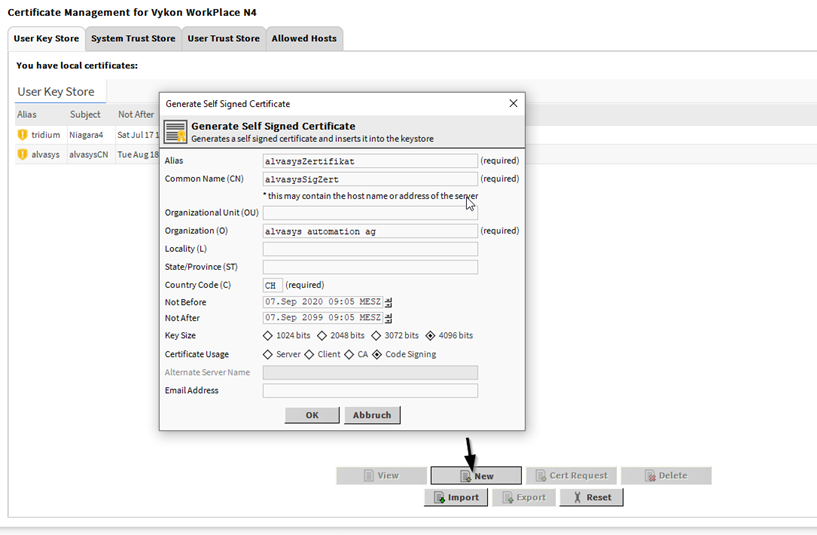Click the Alias input field

(x=370, y=161)
